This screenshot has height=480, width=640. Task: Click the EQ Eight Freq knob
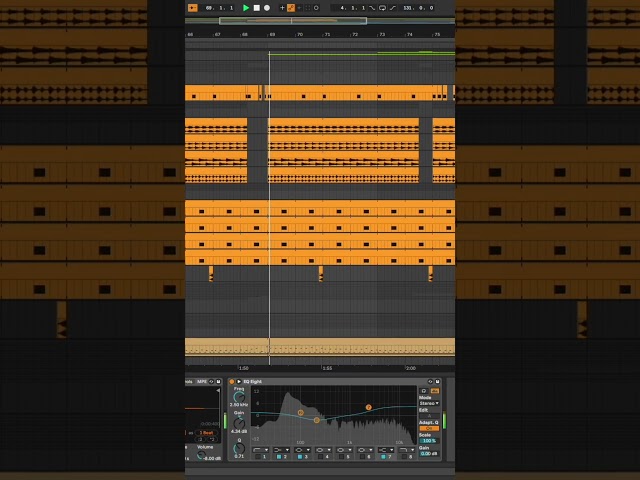(239, 397)
